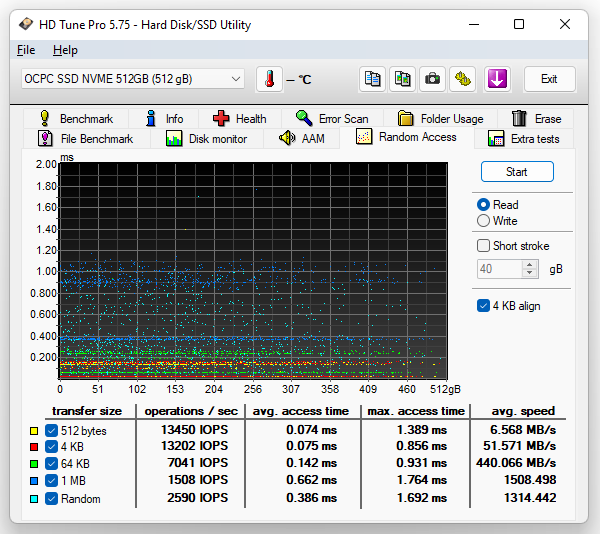Expand the OCPC SSD drive selector

tap(133, 79)
